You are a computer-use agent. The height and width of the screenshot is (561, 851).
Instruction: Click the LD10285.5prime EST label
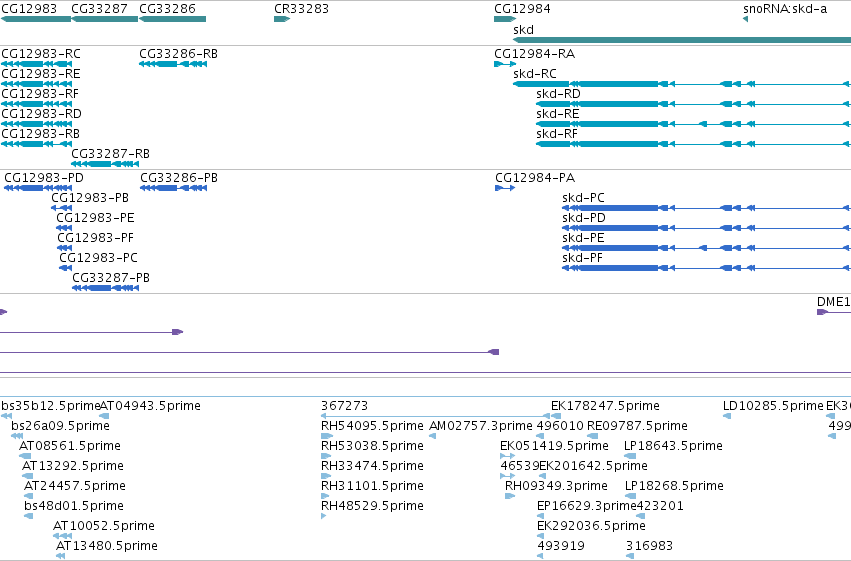(x=773, y=406)
